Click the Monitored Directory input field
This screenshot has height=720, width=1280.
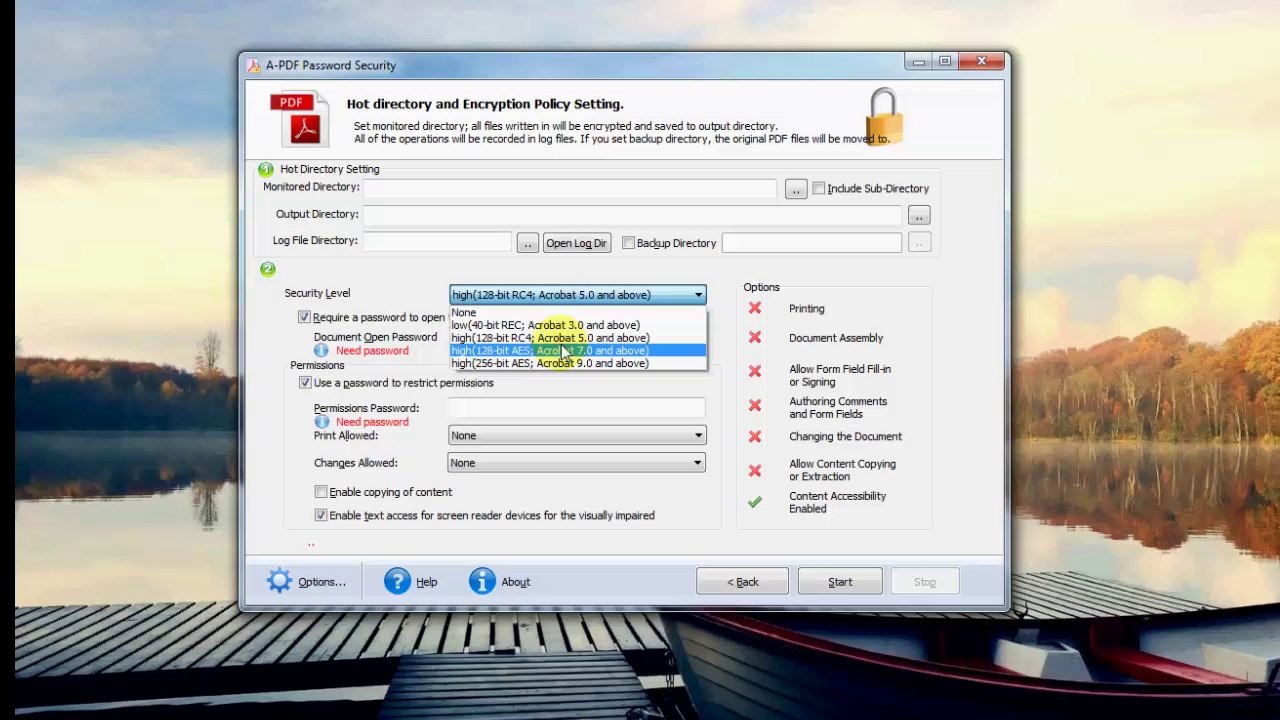[x=570, y=188]
